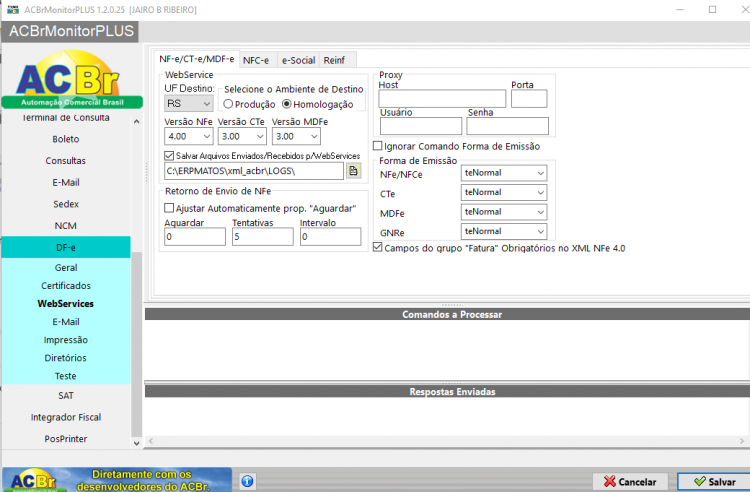Check Ignorar Comando Forma de Emissão
Screen dimensions: 750x492
coord(377,146)
